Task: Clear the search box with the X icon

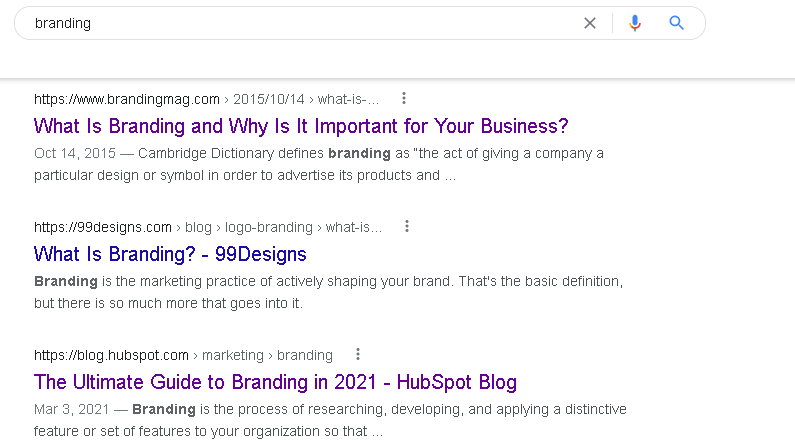Action: [590, 23]
